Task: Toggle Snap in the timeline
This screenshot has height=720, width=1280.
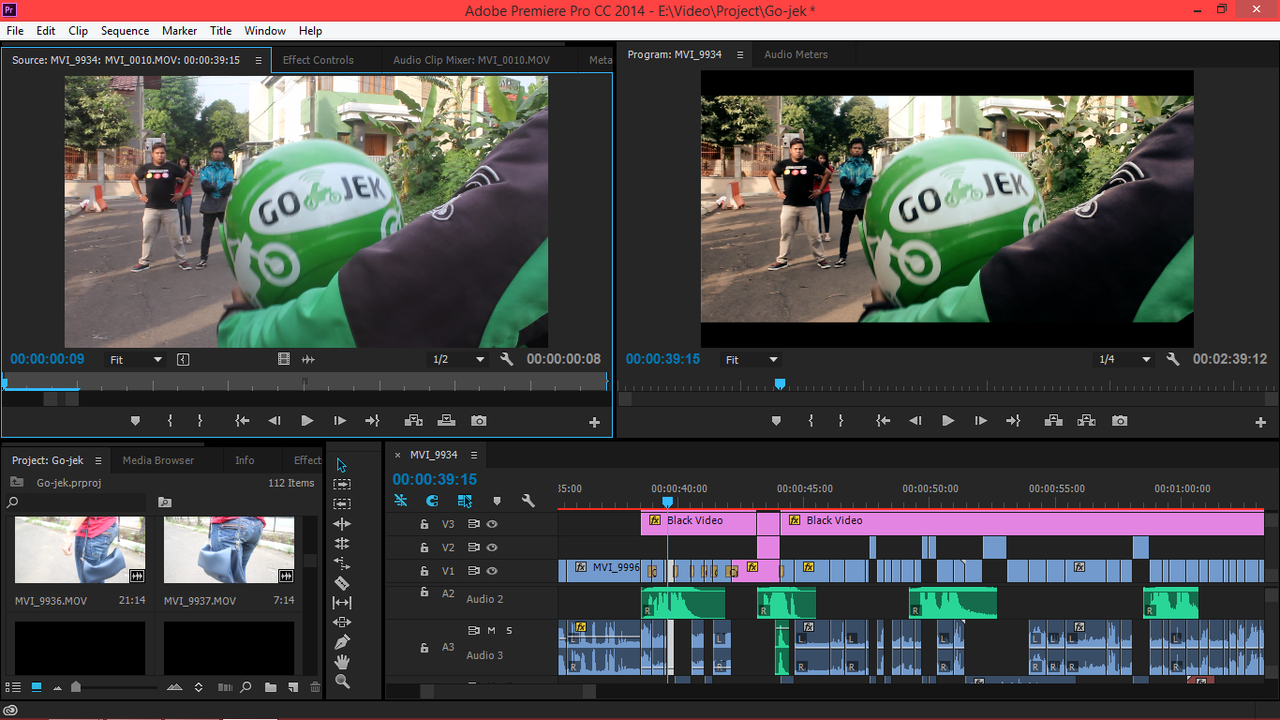Action: point(432,501)
